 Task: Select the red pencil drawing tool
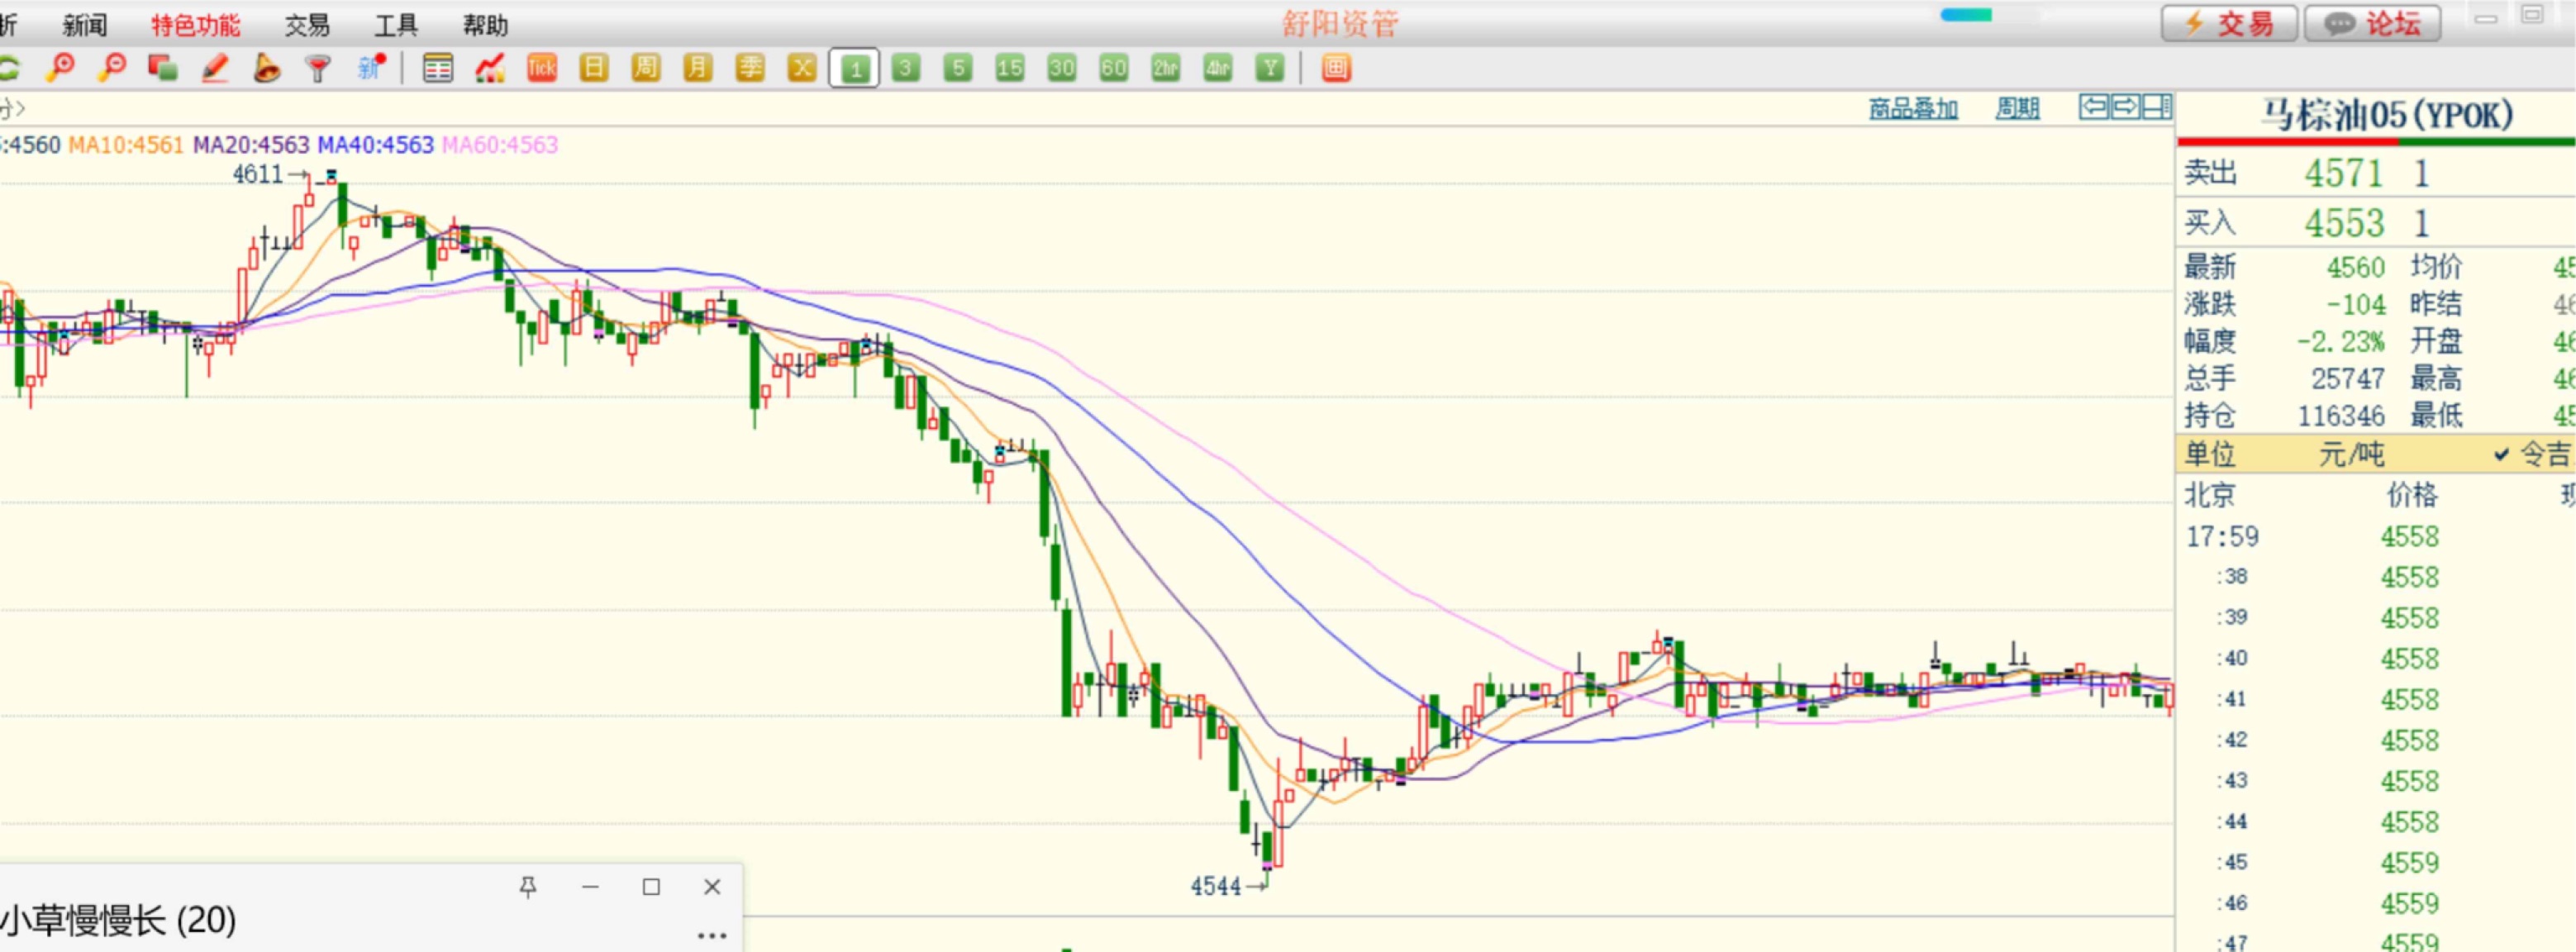click(215, 68)
